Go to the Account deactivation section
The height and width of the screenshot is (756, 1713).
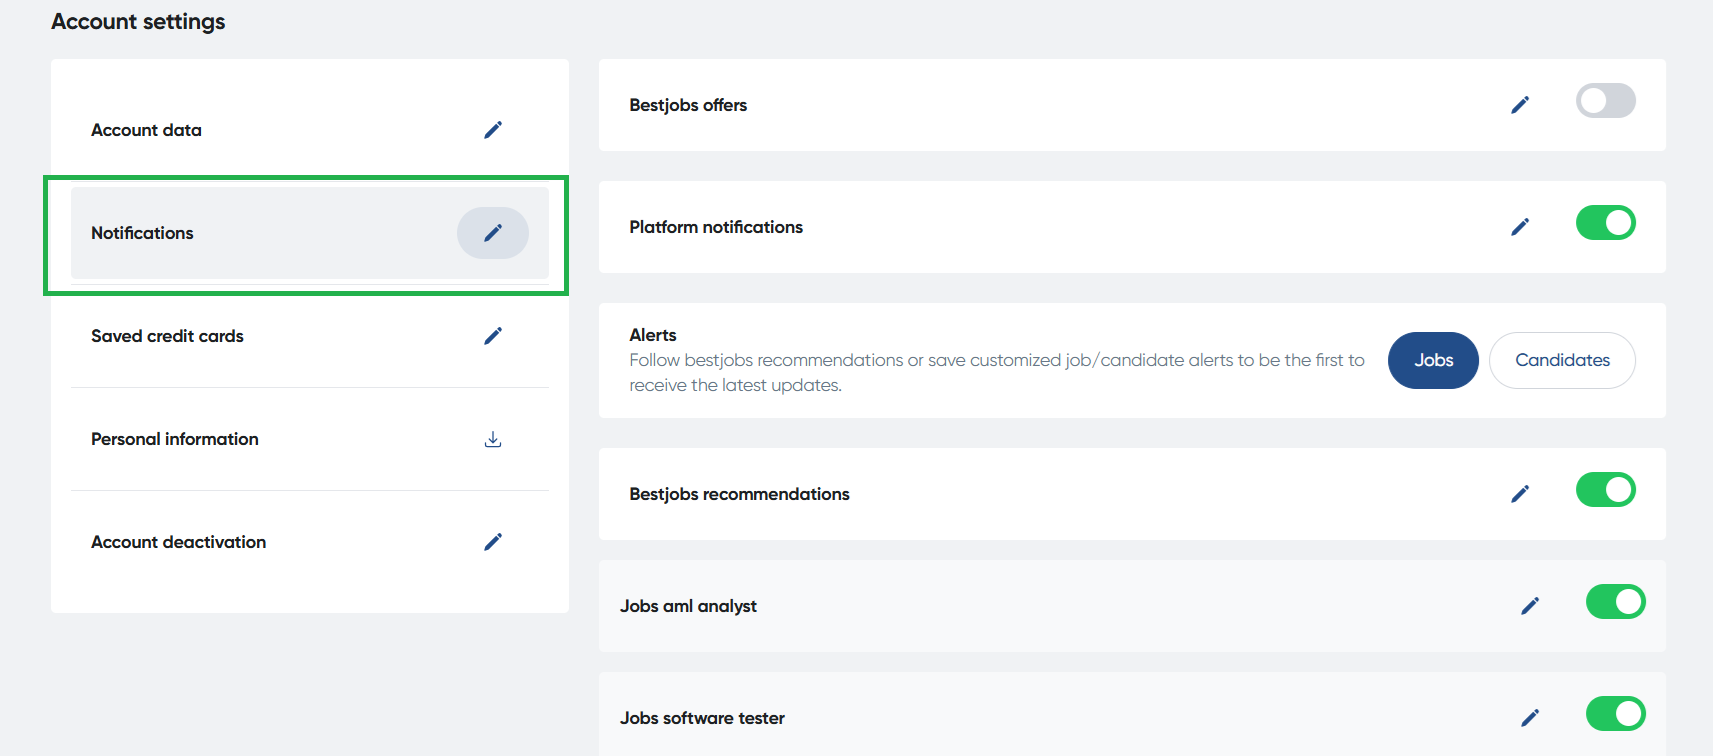[179, 542]
